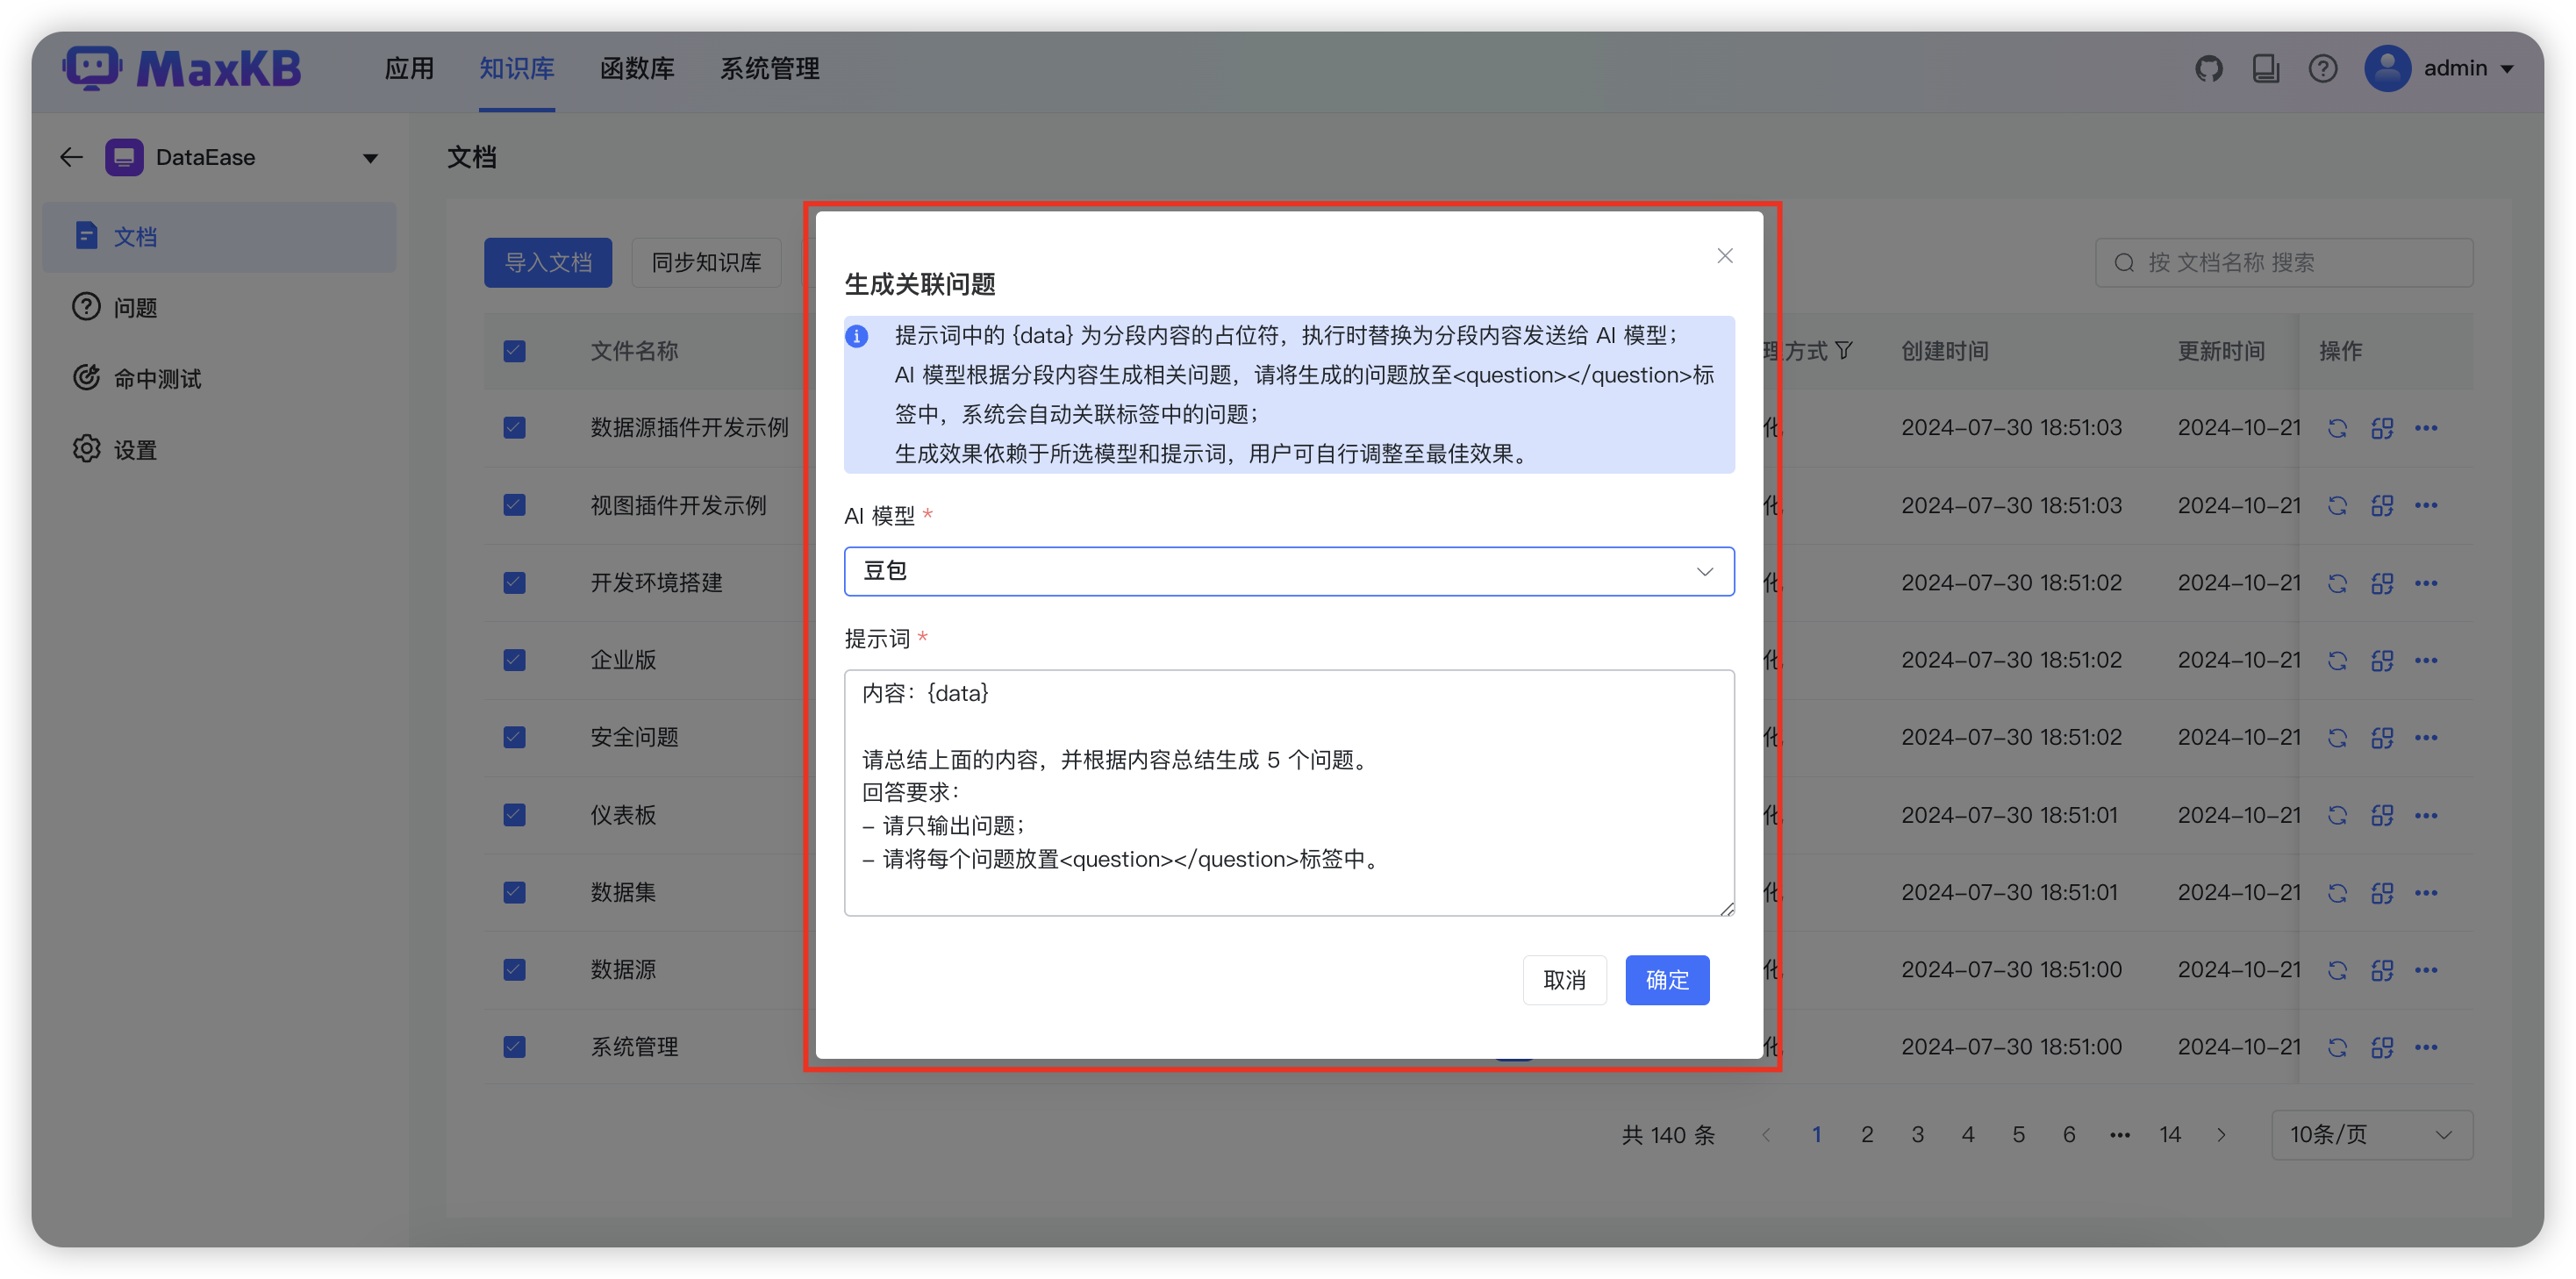2576x1279 pixels.
Task: Click refresh icon for 数据源插件开发示例 row
Action: pyautogui.click(x=2337, y=428)
